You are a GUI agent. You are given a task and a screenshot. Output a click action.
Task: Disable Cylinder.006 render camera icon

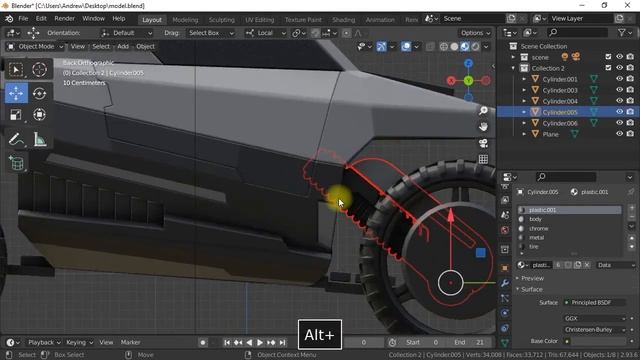(x=630, y=122)
